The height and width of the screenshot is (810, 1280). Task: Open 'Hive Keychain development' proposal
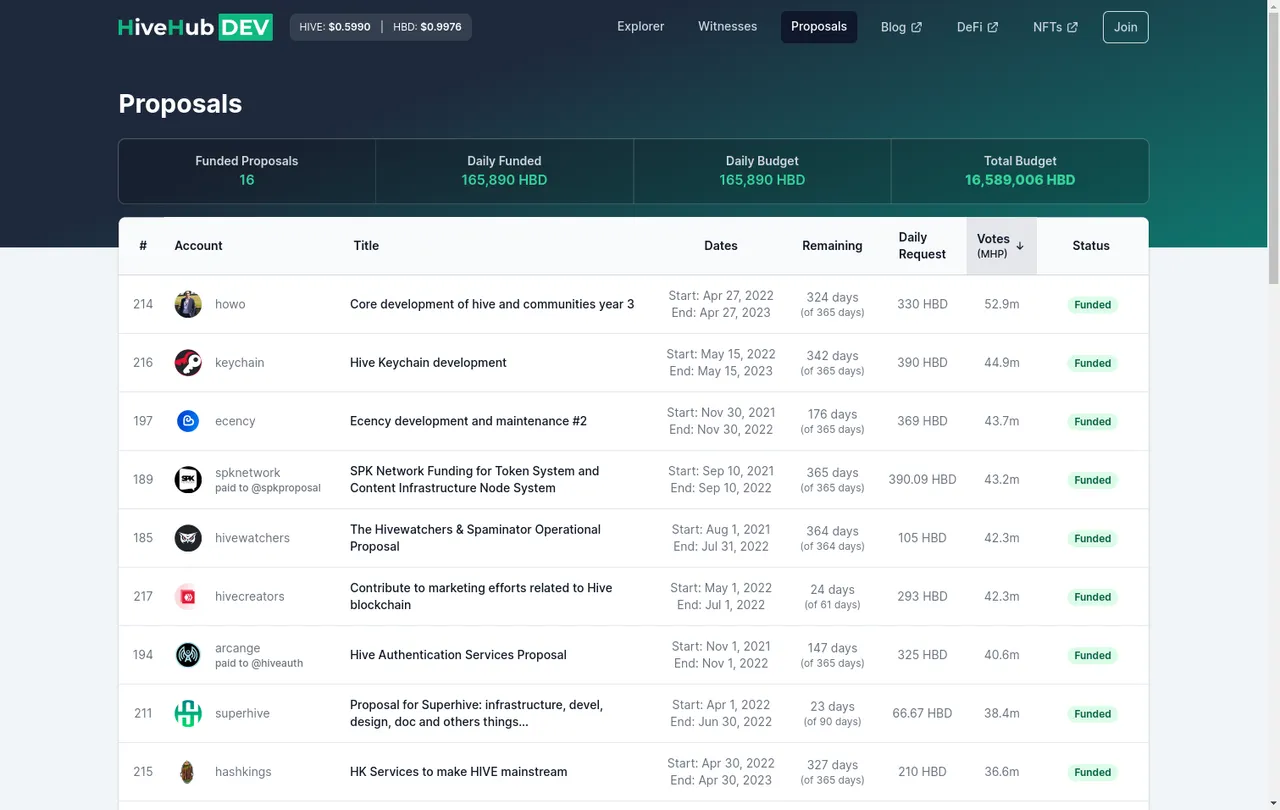[x=428, y=363]
